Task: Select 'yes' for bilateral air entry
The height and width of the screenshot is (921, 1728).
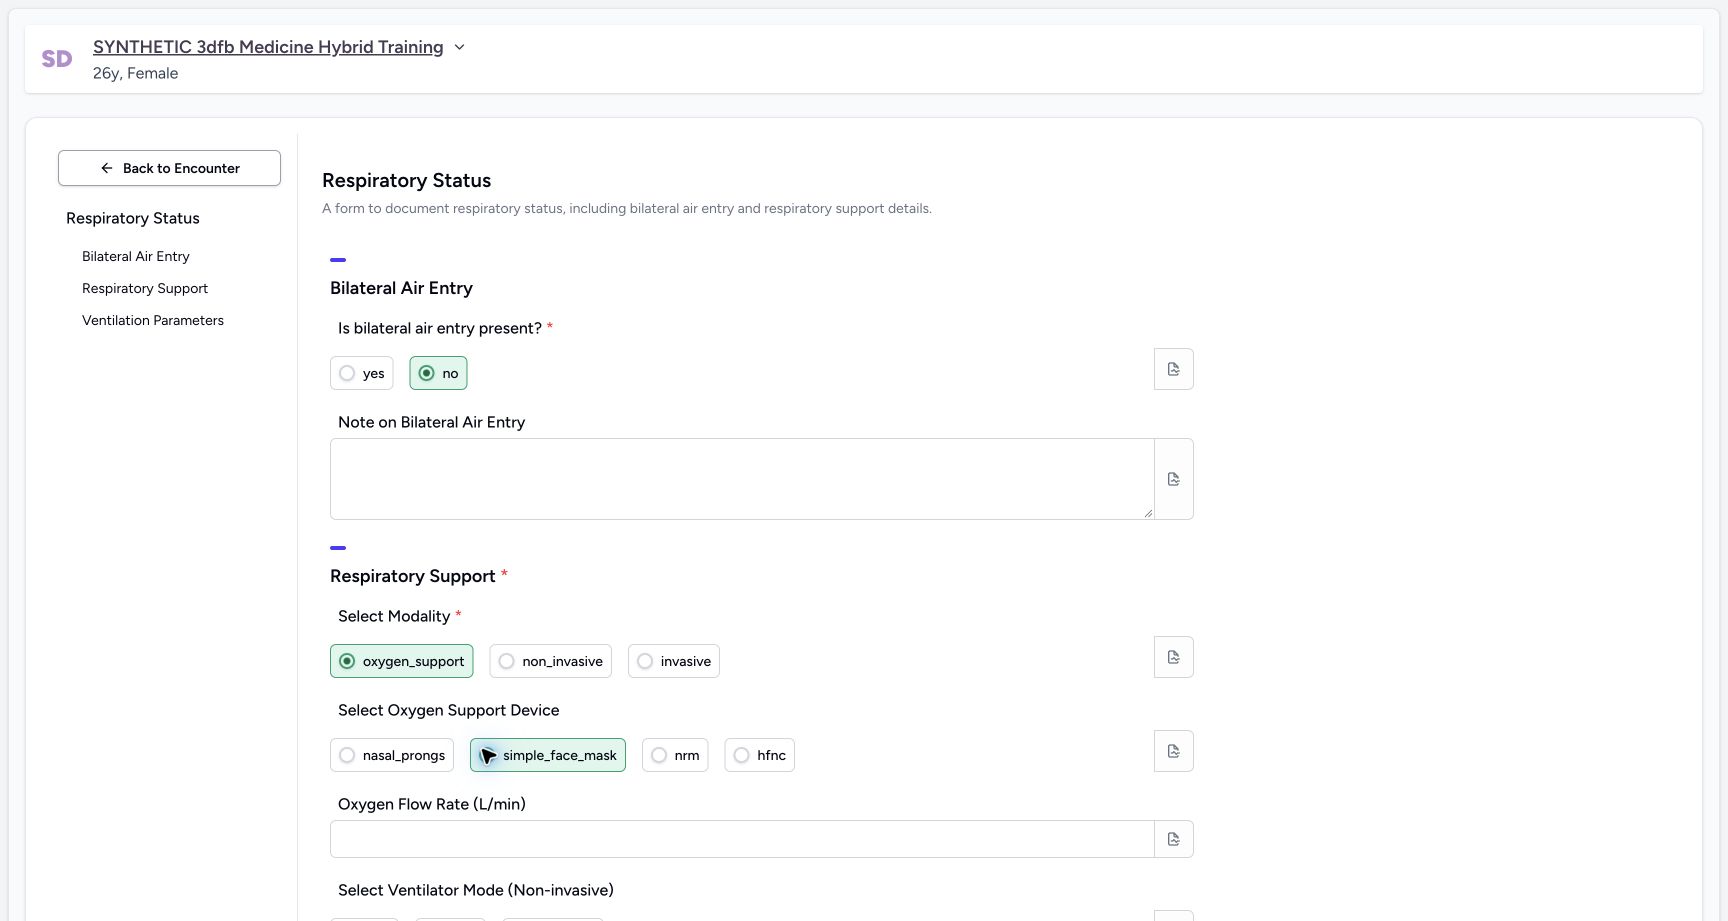Action: pyautogui.click(x=362, y=373)
